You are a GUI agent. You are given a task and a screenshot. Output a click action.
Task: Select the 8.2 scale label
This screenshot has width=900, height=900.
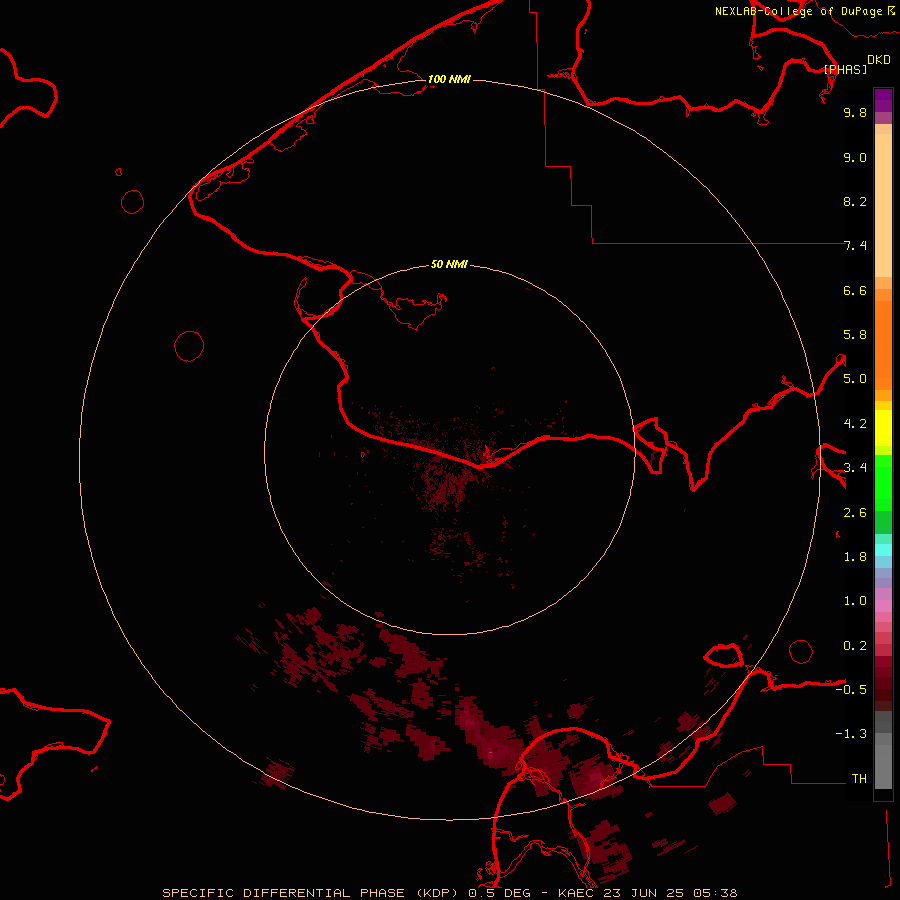point(855,201)
